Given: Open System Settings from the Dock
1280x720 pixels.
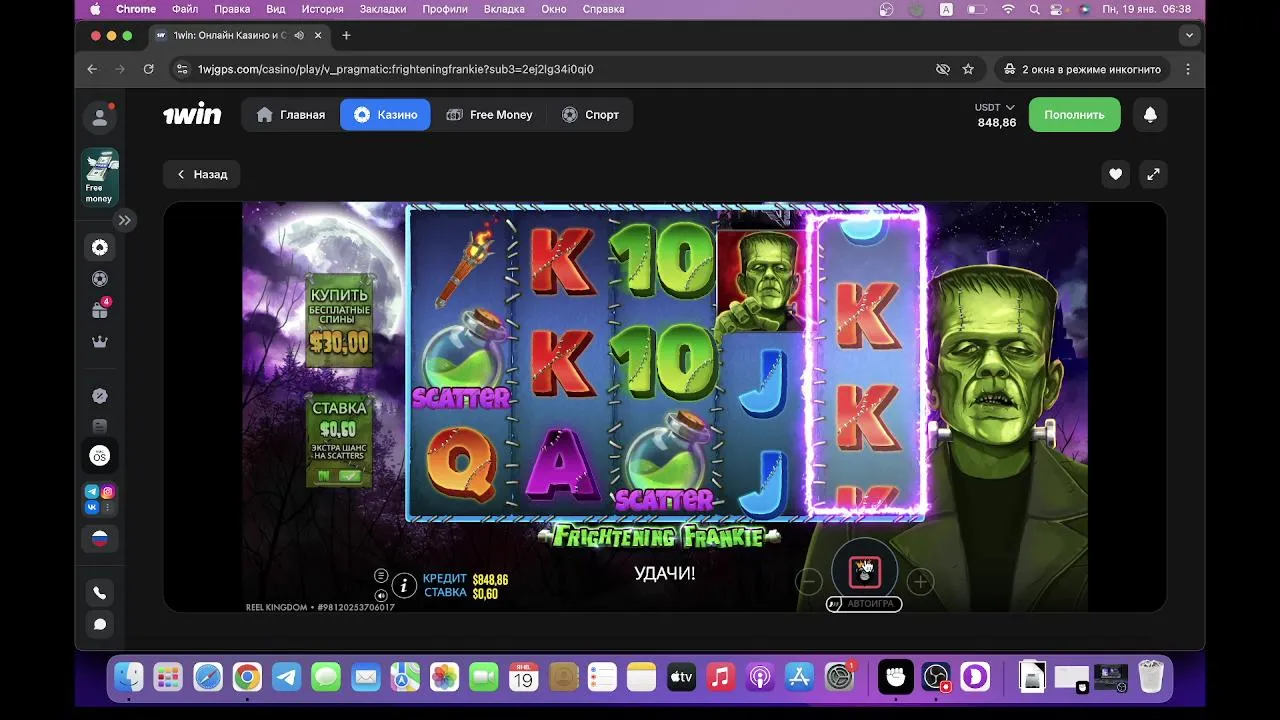Looking at the screenshot, I should click(839, 678).
